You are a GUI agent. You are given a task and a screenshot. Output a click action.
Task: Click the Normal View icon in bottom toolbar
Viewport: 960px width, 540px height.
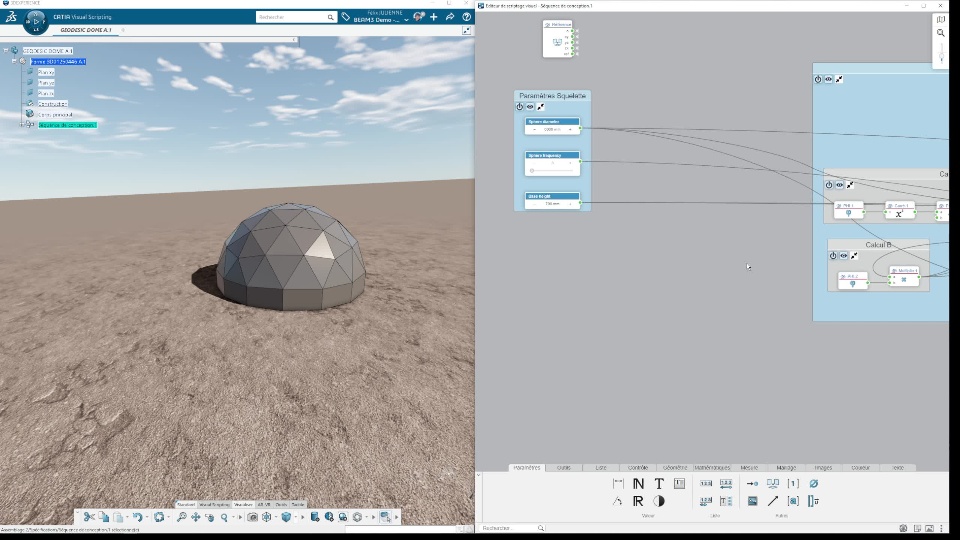pyautogui.click(x=267, y=517)
